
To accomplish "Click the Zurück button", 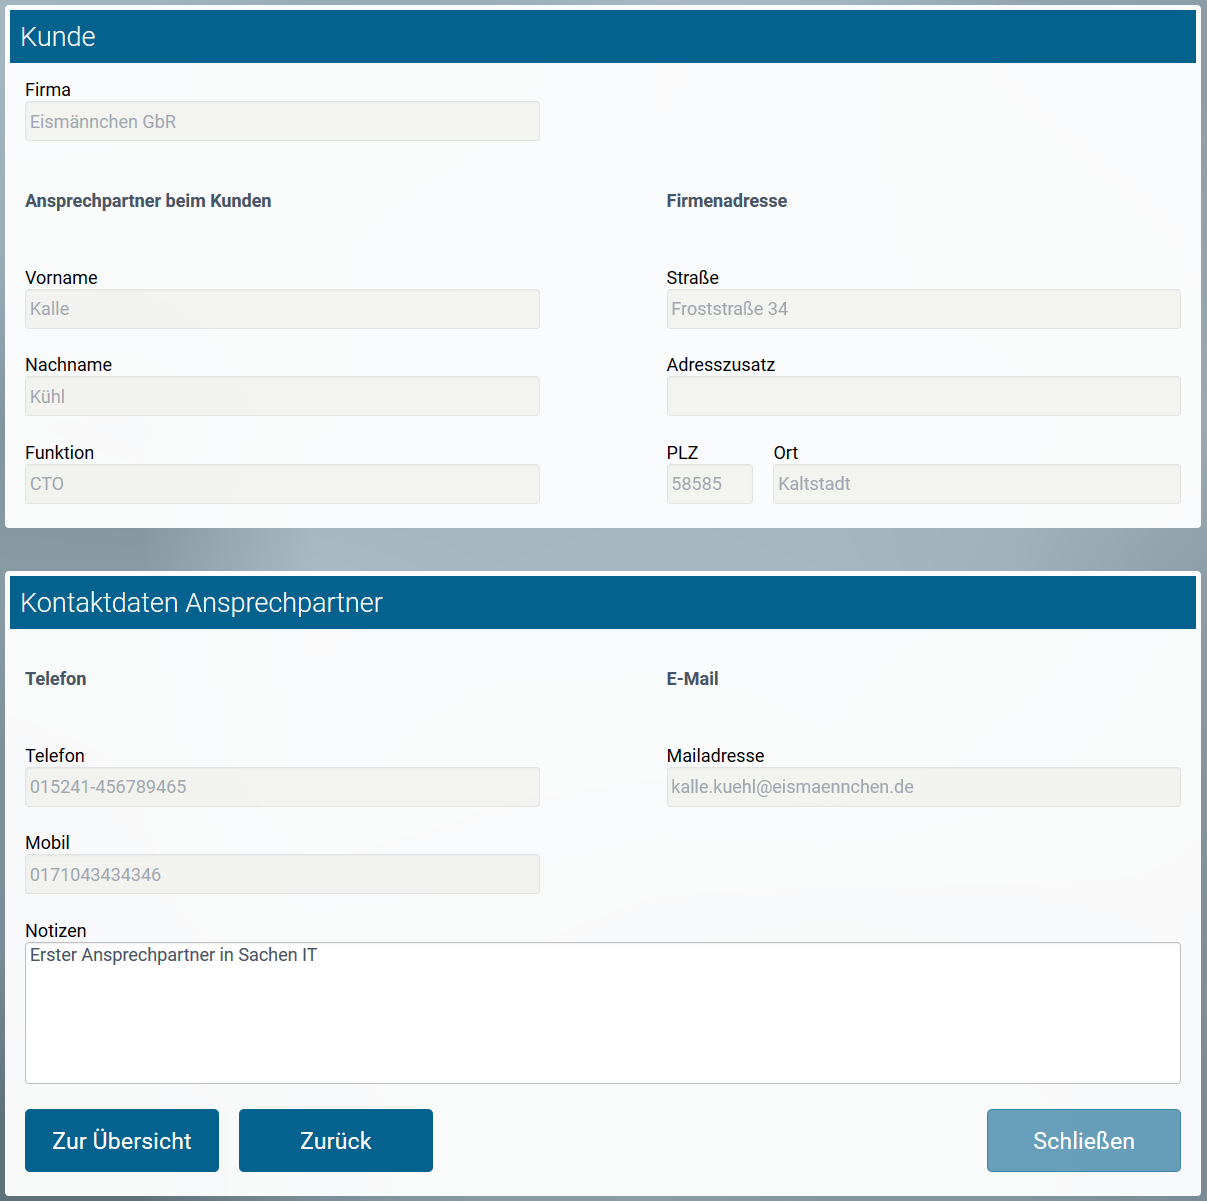I will [x=336, y=1140].
